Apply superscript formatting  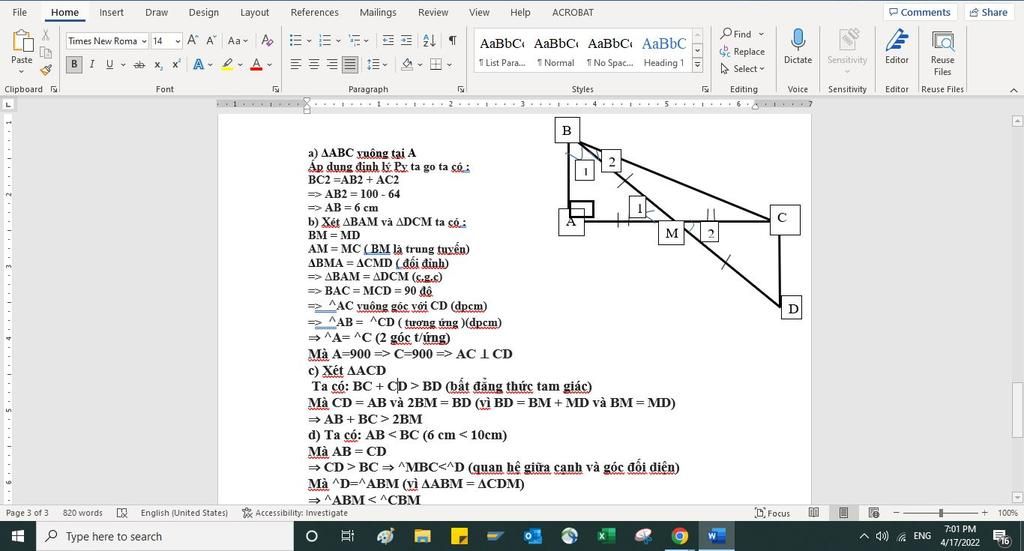pyautogui.click(x=176, y=65)
